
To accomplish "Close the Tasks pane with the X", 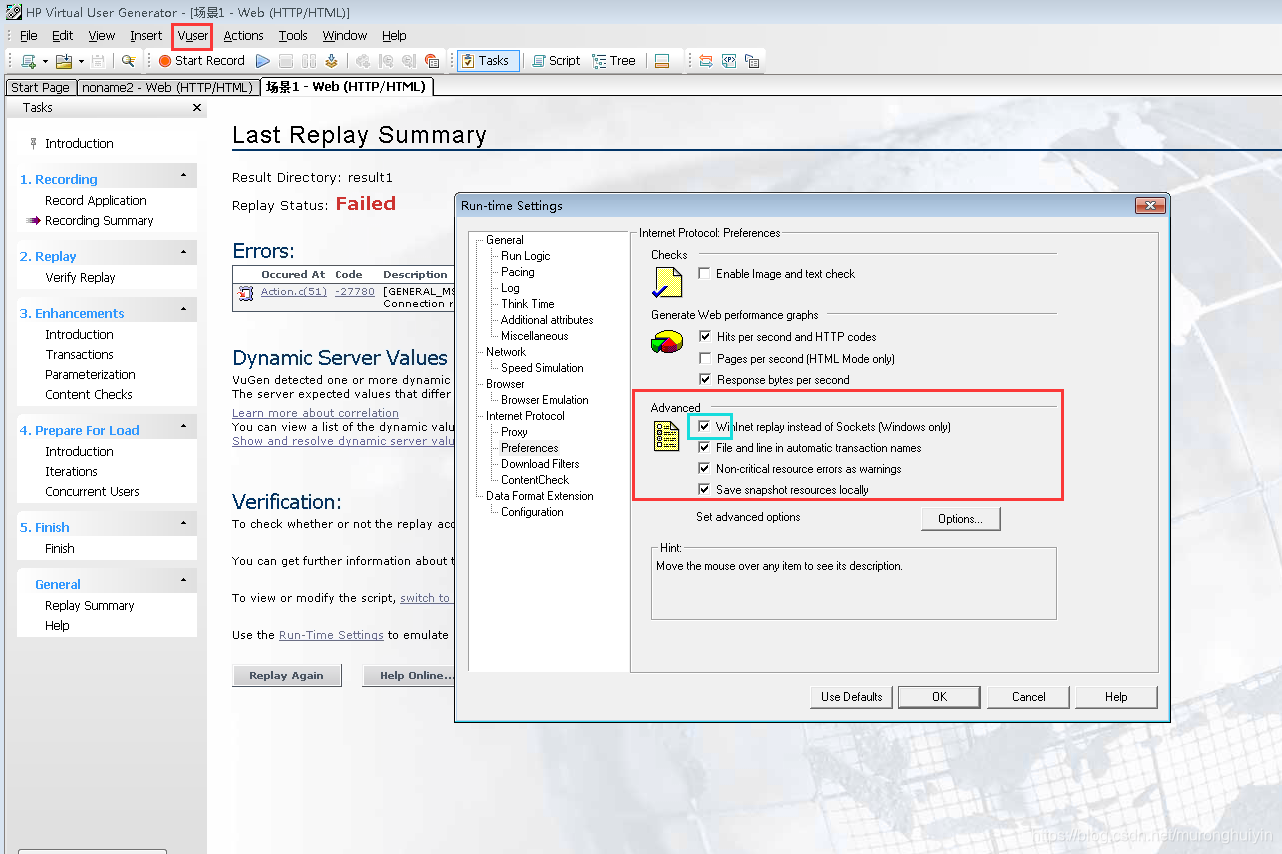I will coord(197,108).
